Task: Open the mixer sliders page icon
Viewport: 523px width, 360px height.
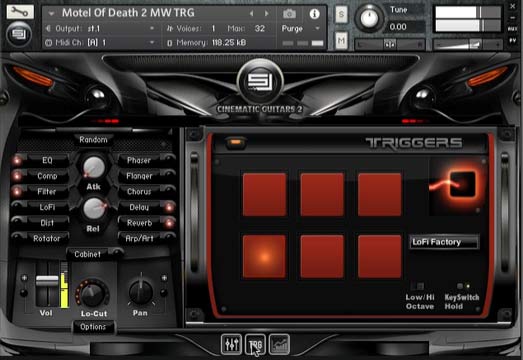Action: click(x=231, y=344)
